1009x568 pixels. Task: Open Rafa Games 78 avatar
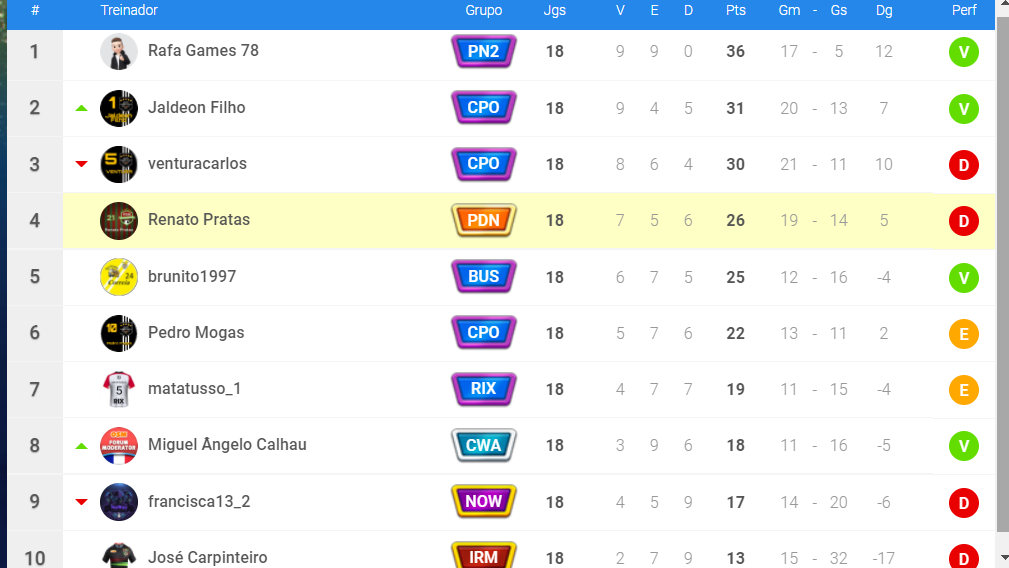(119, 51)
